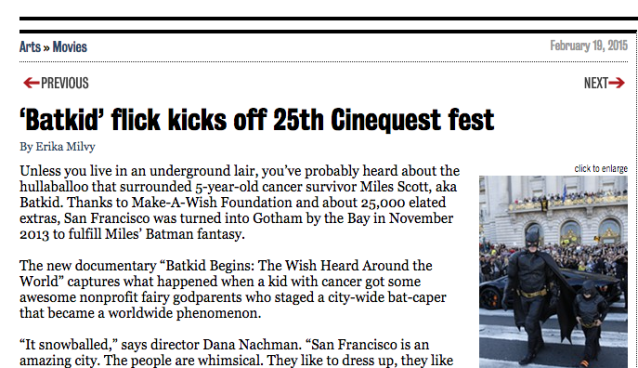Enlarge the Batkid photo thumbnail

tap(553, 272)
